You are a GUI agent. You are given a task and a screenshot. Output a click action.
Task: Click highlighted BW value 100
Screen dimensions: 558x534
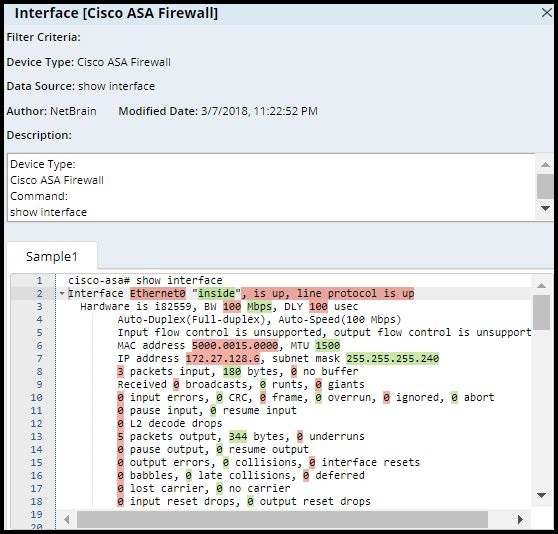pyautogui.click(x=232, y=306)
